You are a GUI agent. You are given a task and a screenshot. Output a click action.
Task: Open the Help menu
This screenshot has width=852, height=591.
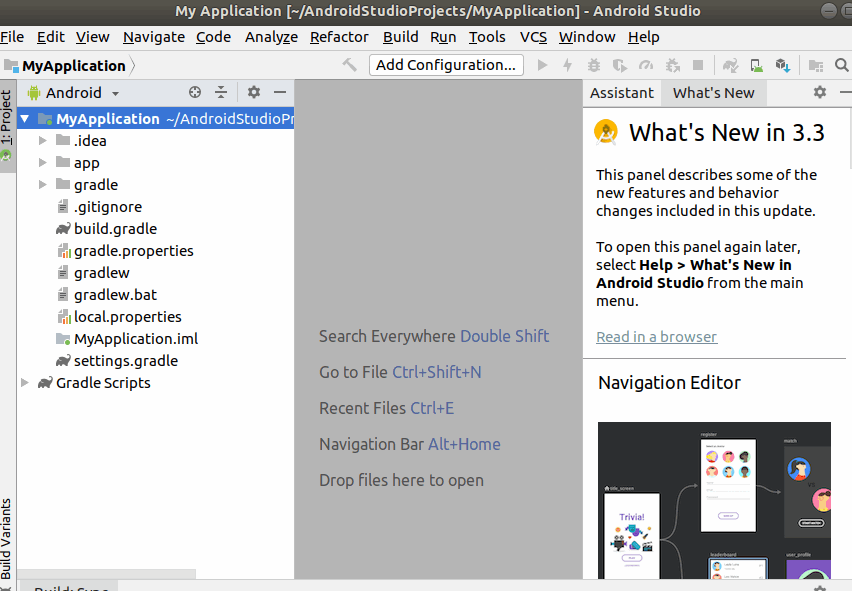[x=643, y=37]
